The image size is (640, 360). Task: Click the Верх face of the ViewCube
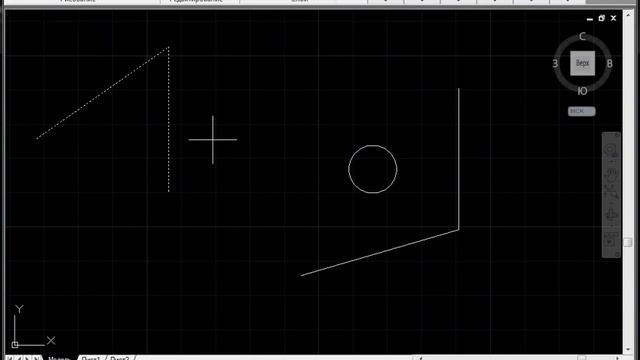point(582,63)
